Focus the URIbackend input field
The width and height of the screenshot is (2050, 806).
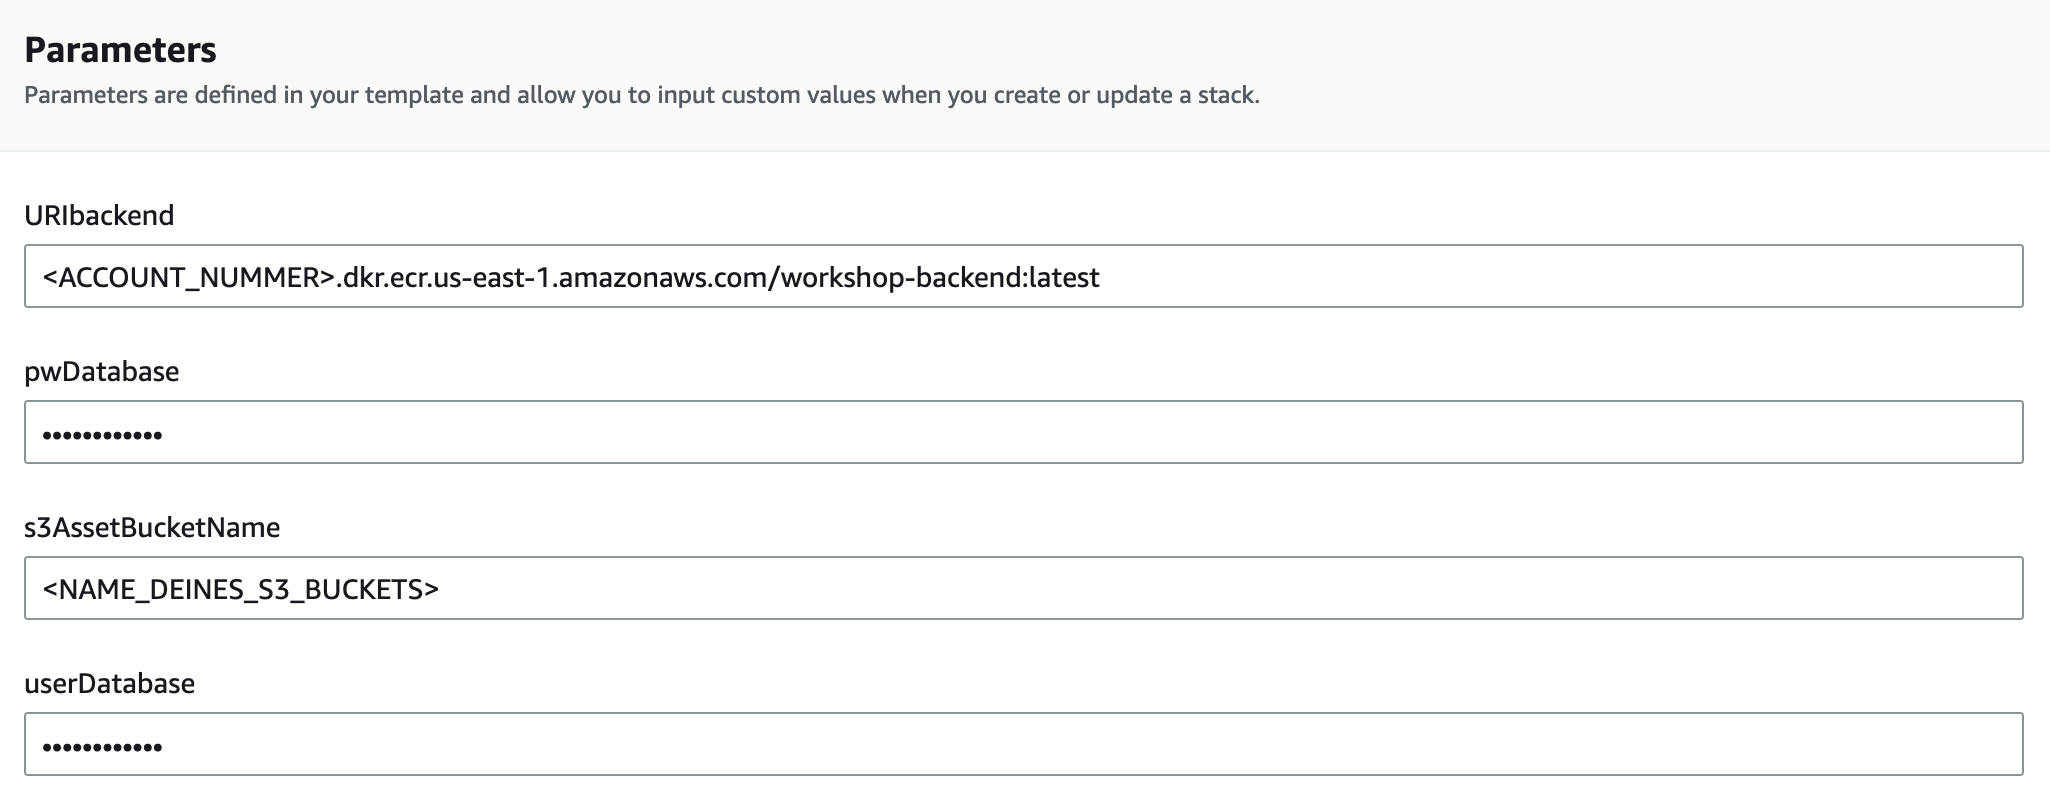click(1023, 276)
